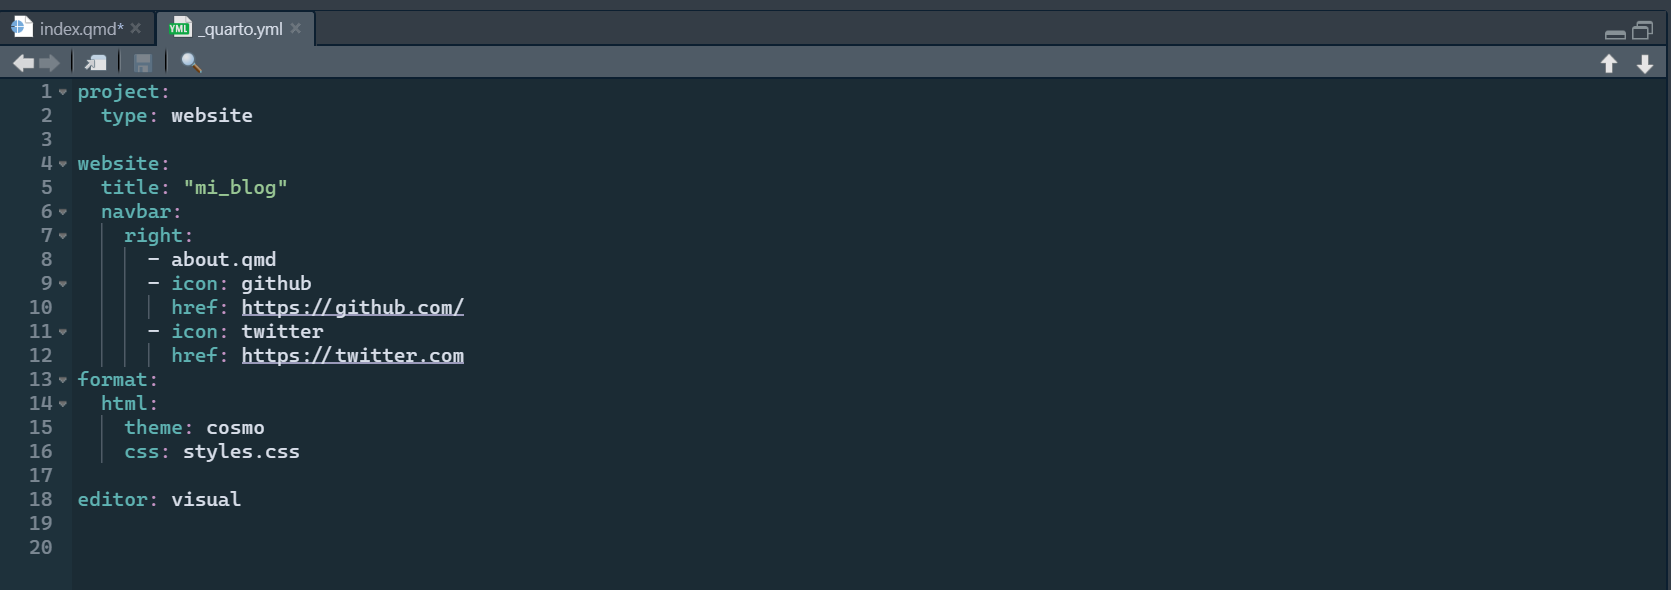Collapse the website section on line 4
The width and height of the screenshot is (1671, 590).
click(x=63, y=164)
